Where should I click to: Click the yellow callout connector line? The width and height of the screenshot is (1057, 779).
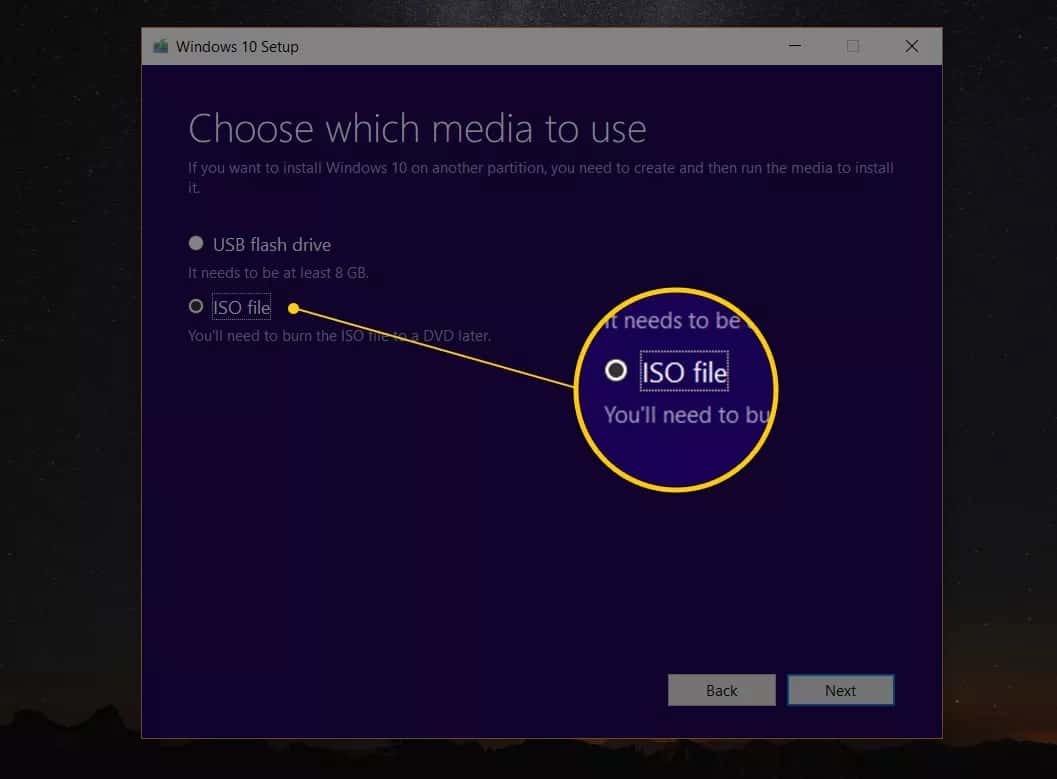pos(430,346)
